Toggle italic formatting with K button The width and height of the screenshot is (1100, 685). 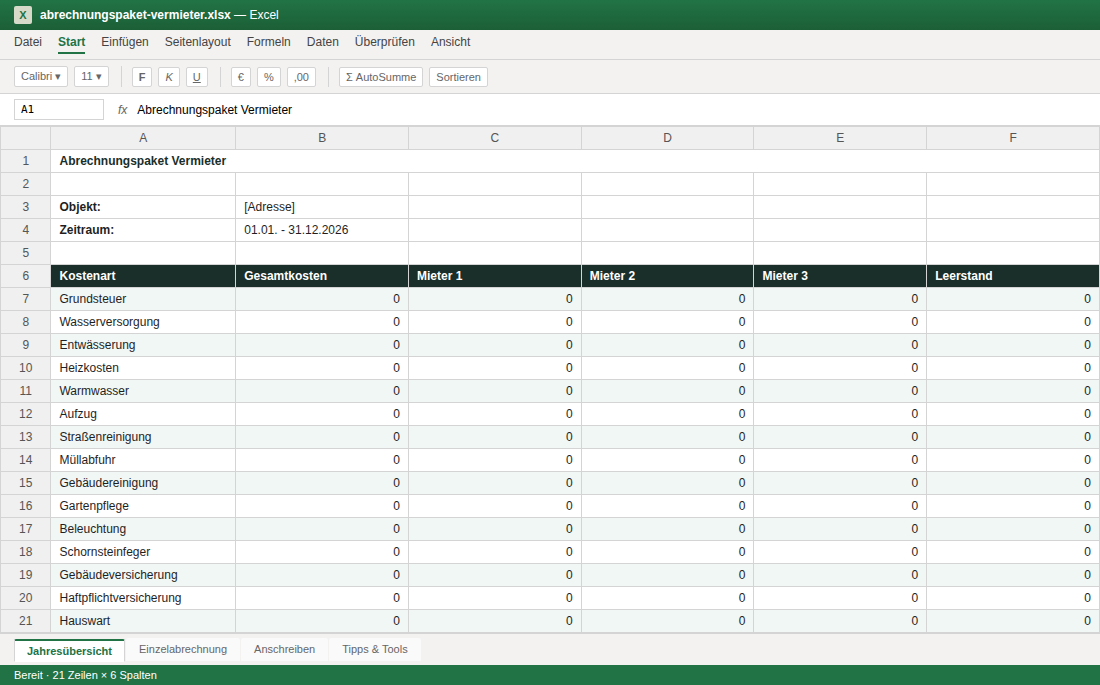[x=169, y=77]
